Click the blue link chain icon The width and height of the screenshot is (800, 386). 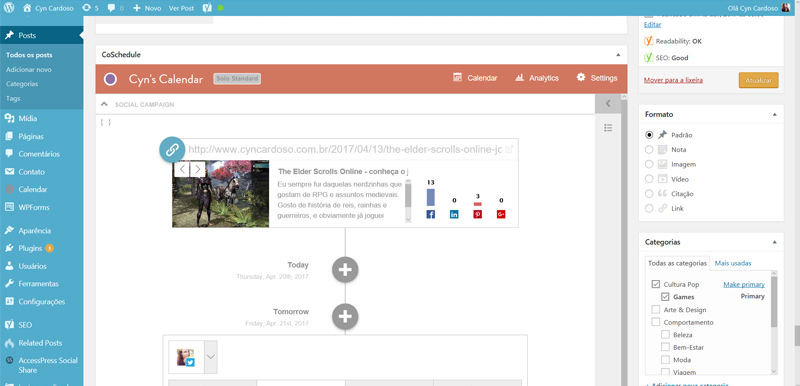tap(172, 150)
